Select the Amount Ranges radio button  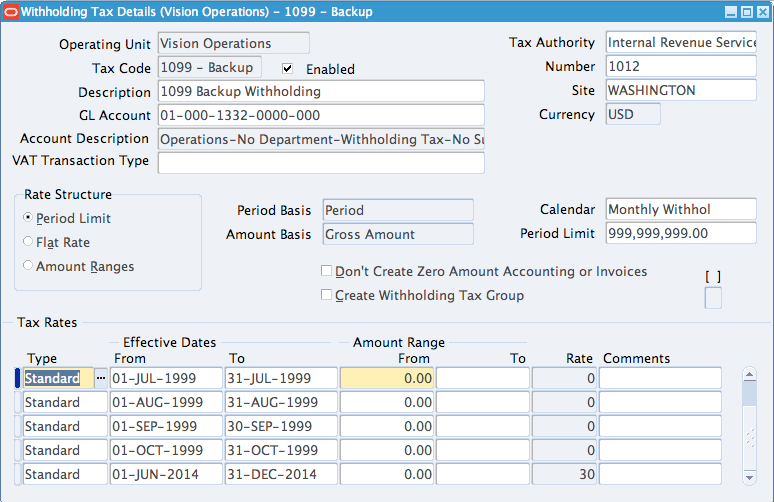28,266
